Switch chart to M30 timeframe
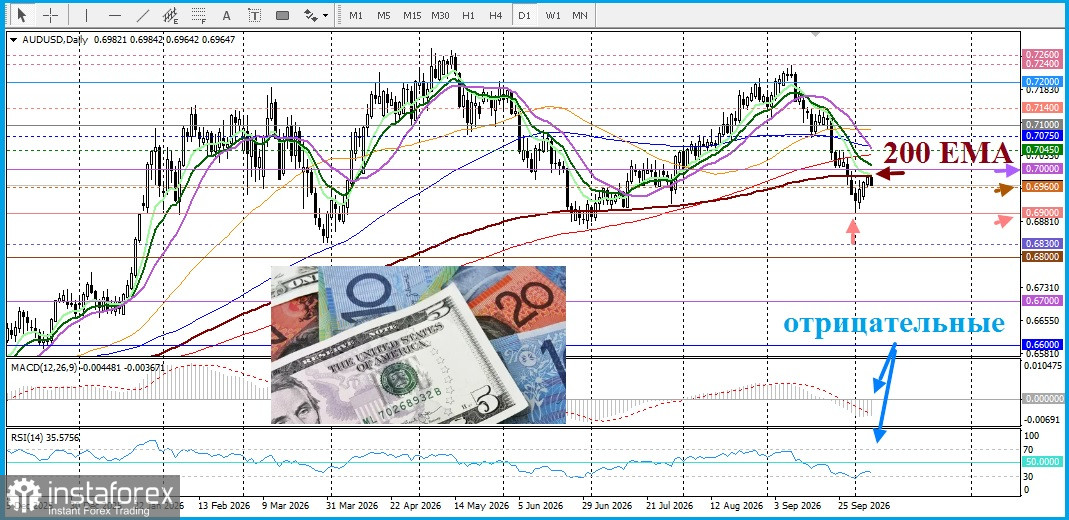This screenshot has width=1069, height=520. pyautogui.click(x=440, y=15)
